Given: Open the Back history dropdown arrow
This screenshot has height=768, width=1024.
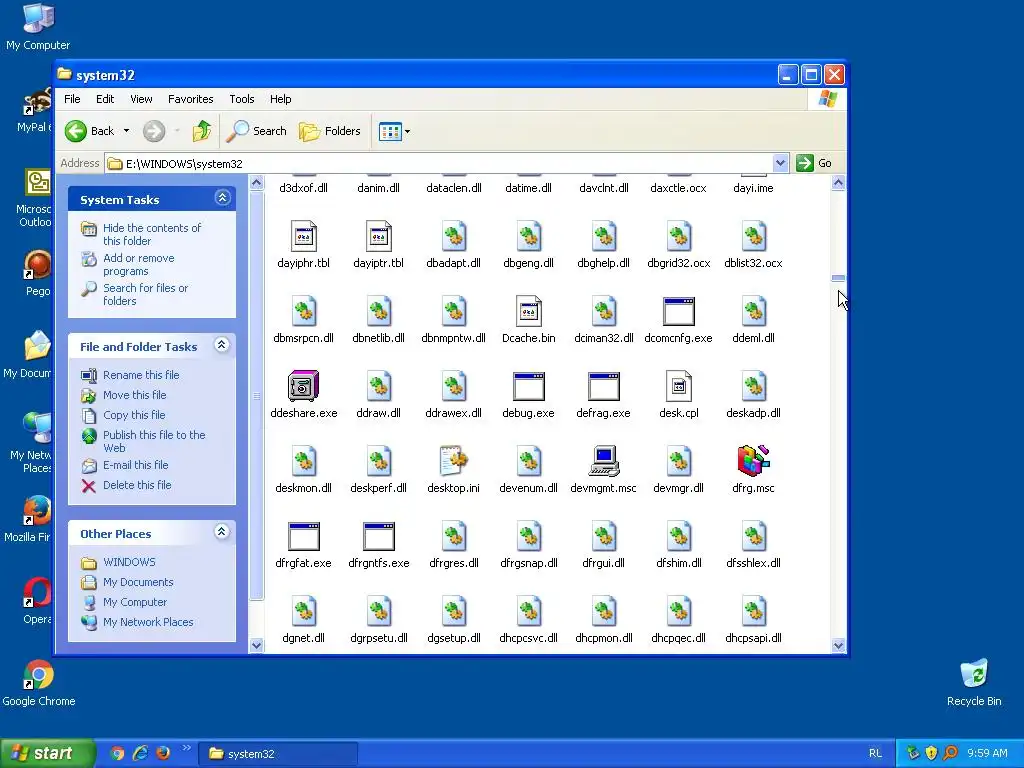Looking at the screenshot, I should 126,131.
